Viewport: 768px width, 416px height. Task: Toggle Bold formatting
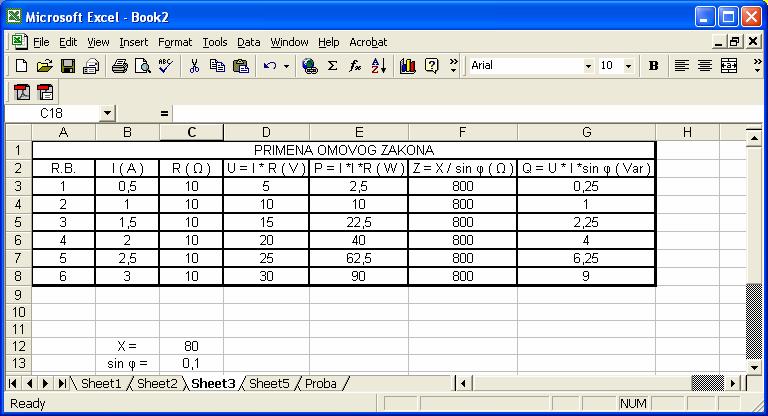click(653, 66)
